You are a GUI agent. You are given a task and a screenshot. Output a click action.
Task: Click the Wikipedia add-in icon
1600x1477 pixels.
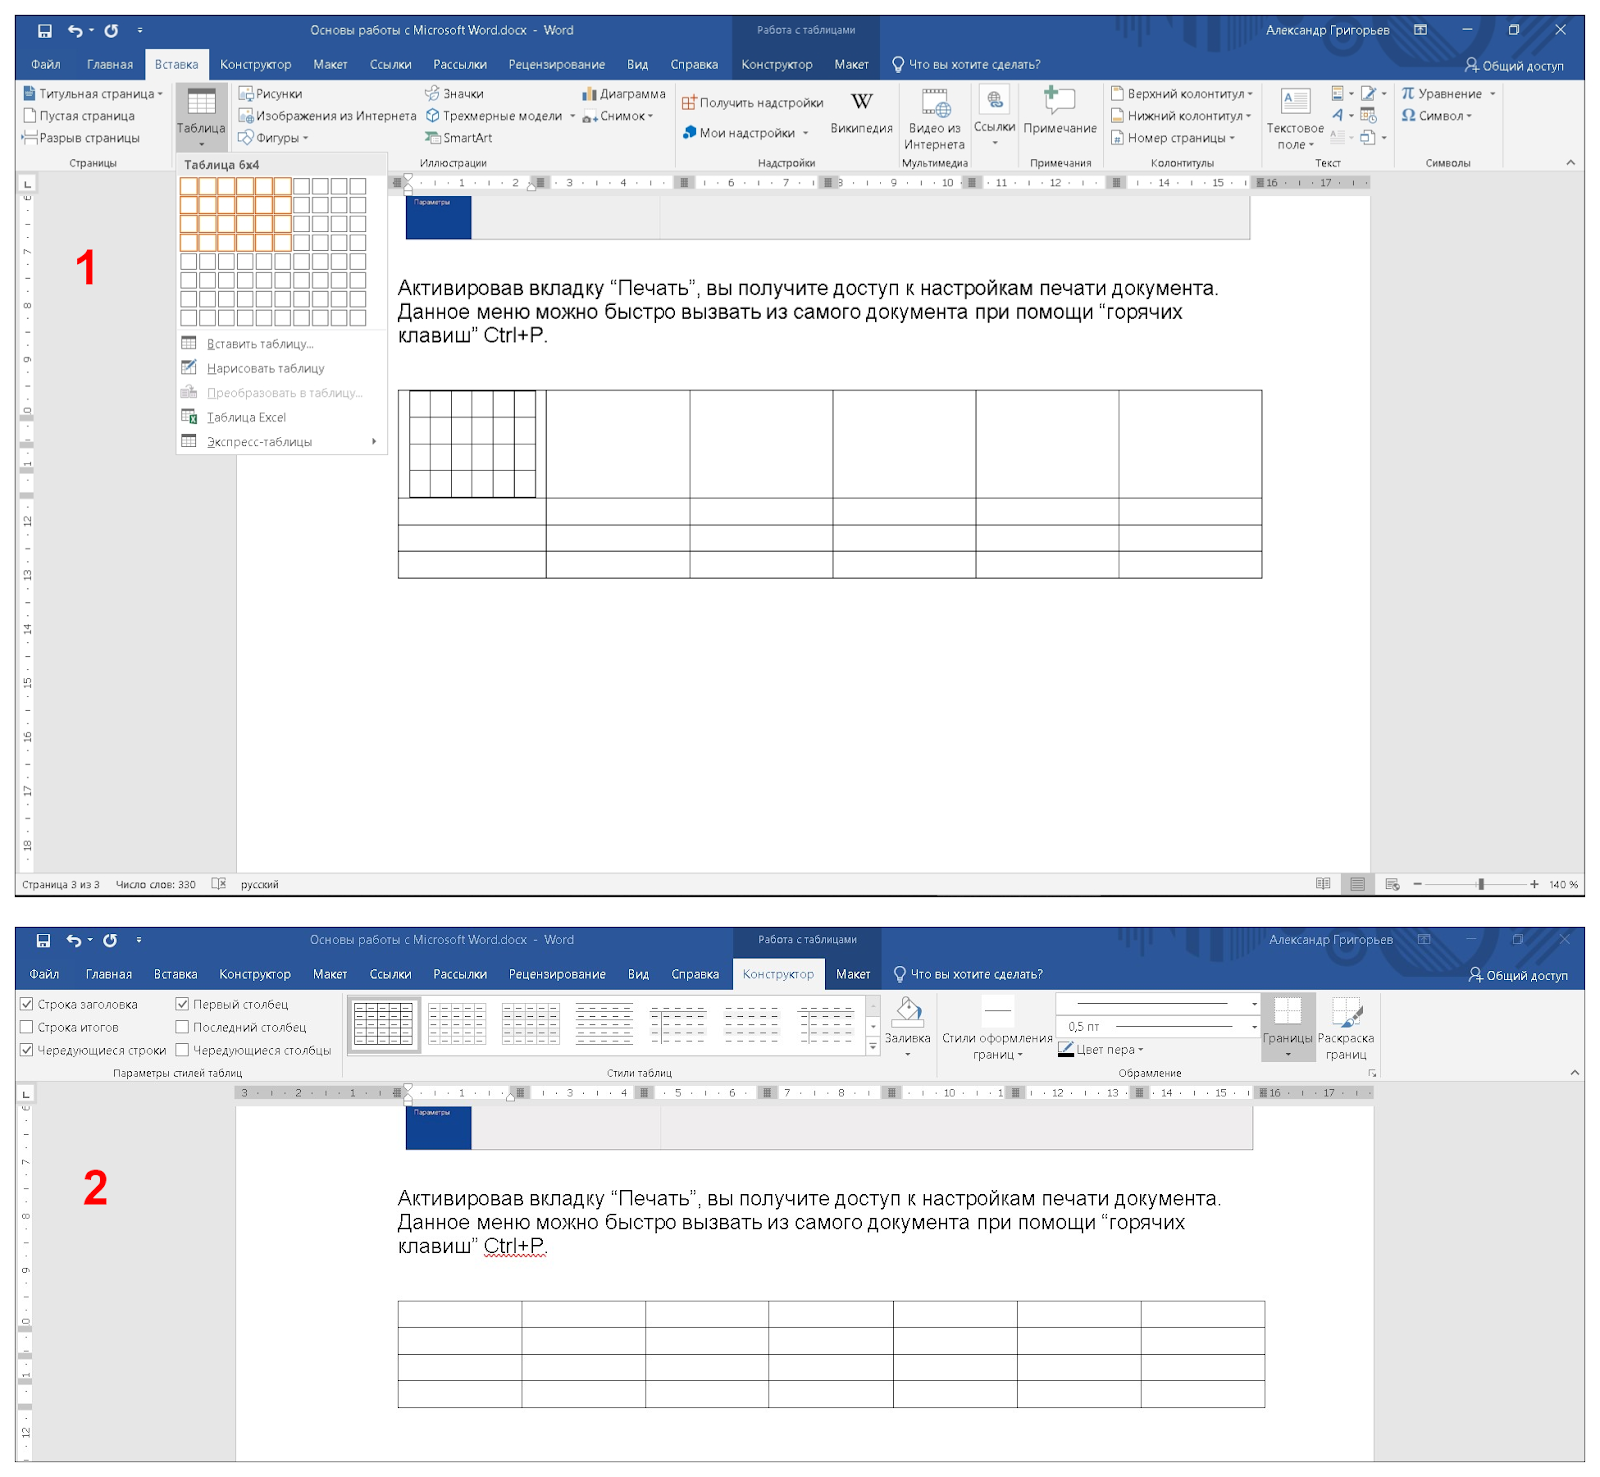click(x=861, y=103)
